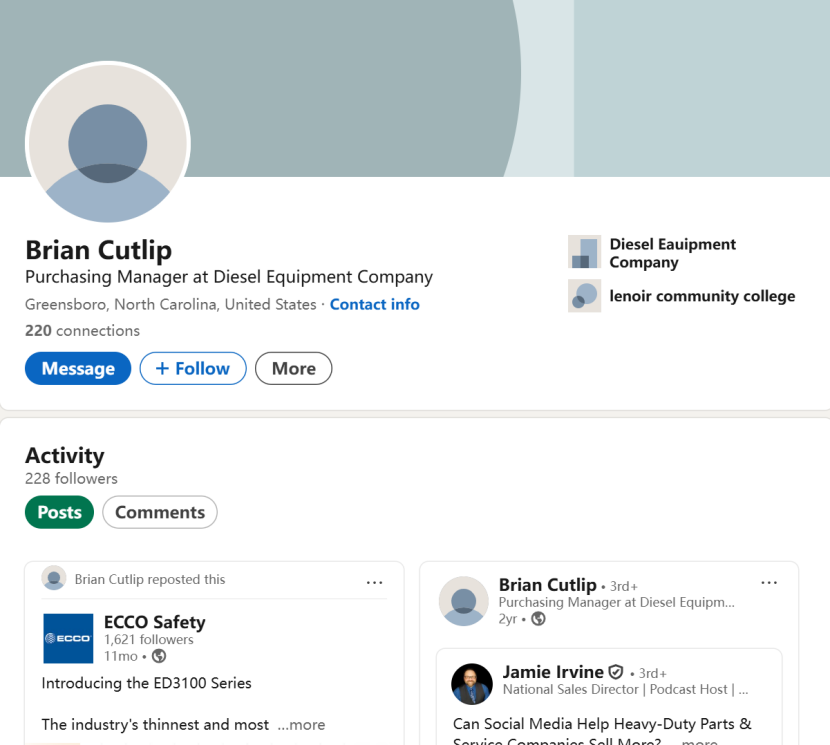Click small avatar beside 'reposted this'
Image resolution: width=830 pixels, height=745 pixels.
(x=54, y=578)
